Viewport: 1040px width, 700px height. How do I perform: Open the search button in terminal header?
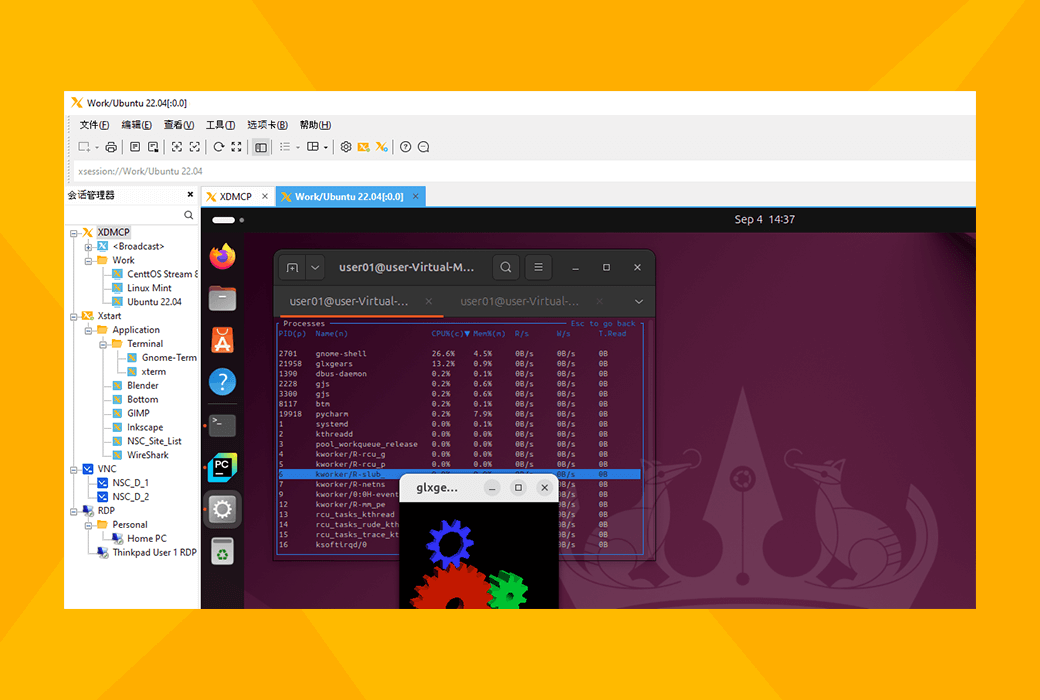pyautogui.click(x=506, y=268)
